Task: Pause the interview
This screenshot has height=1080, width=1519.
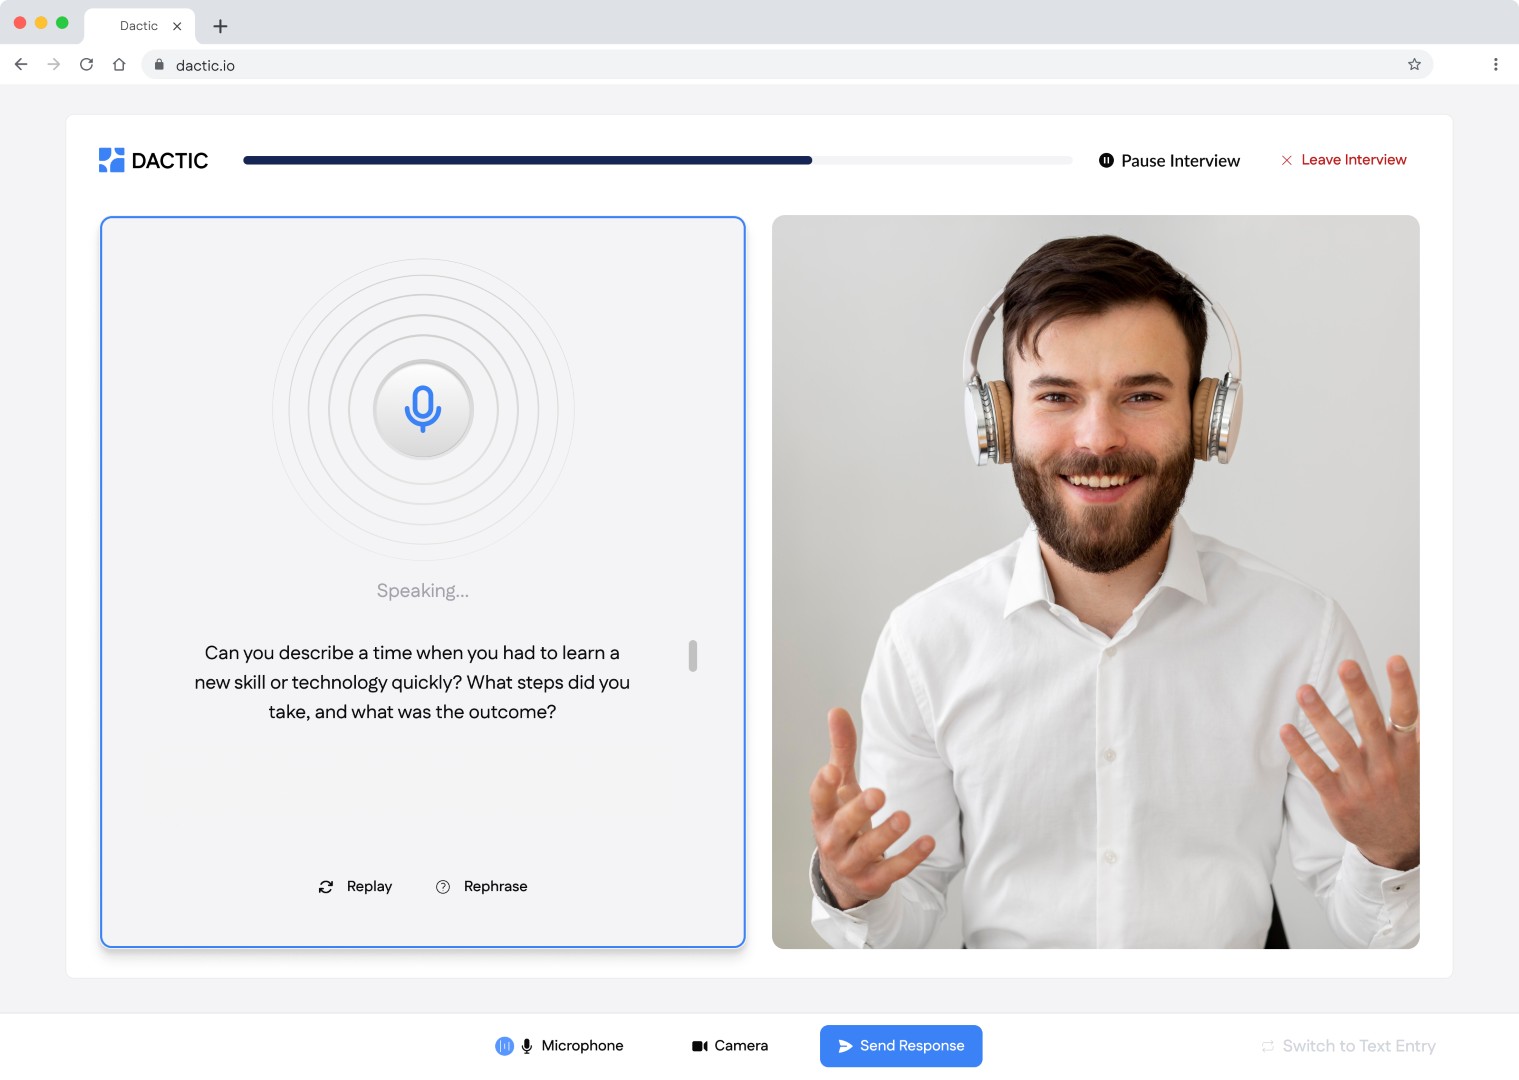Action: click(x=1169, y=161)
